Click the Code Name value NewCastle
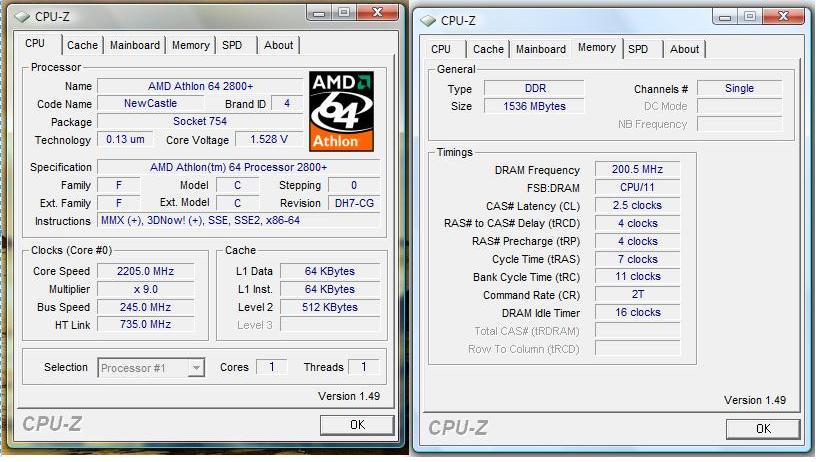820x462 pixels. tap(150, 104)
